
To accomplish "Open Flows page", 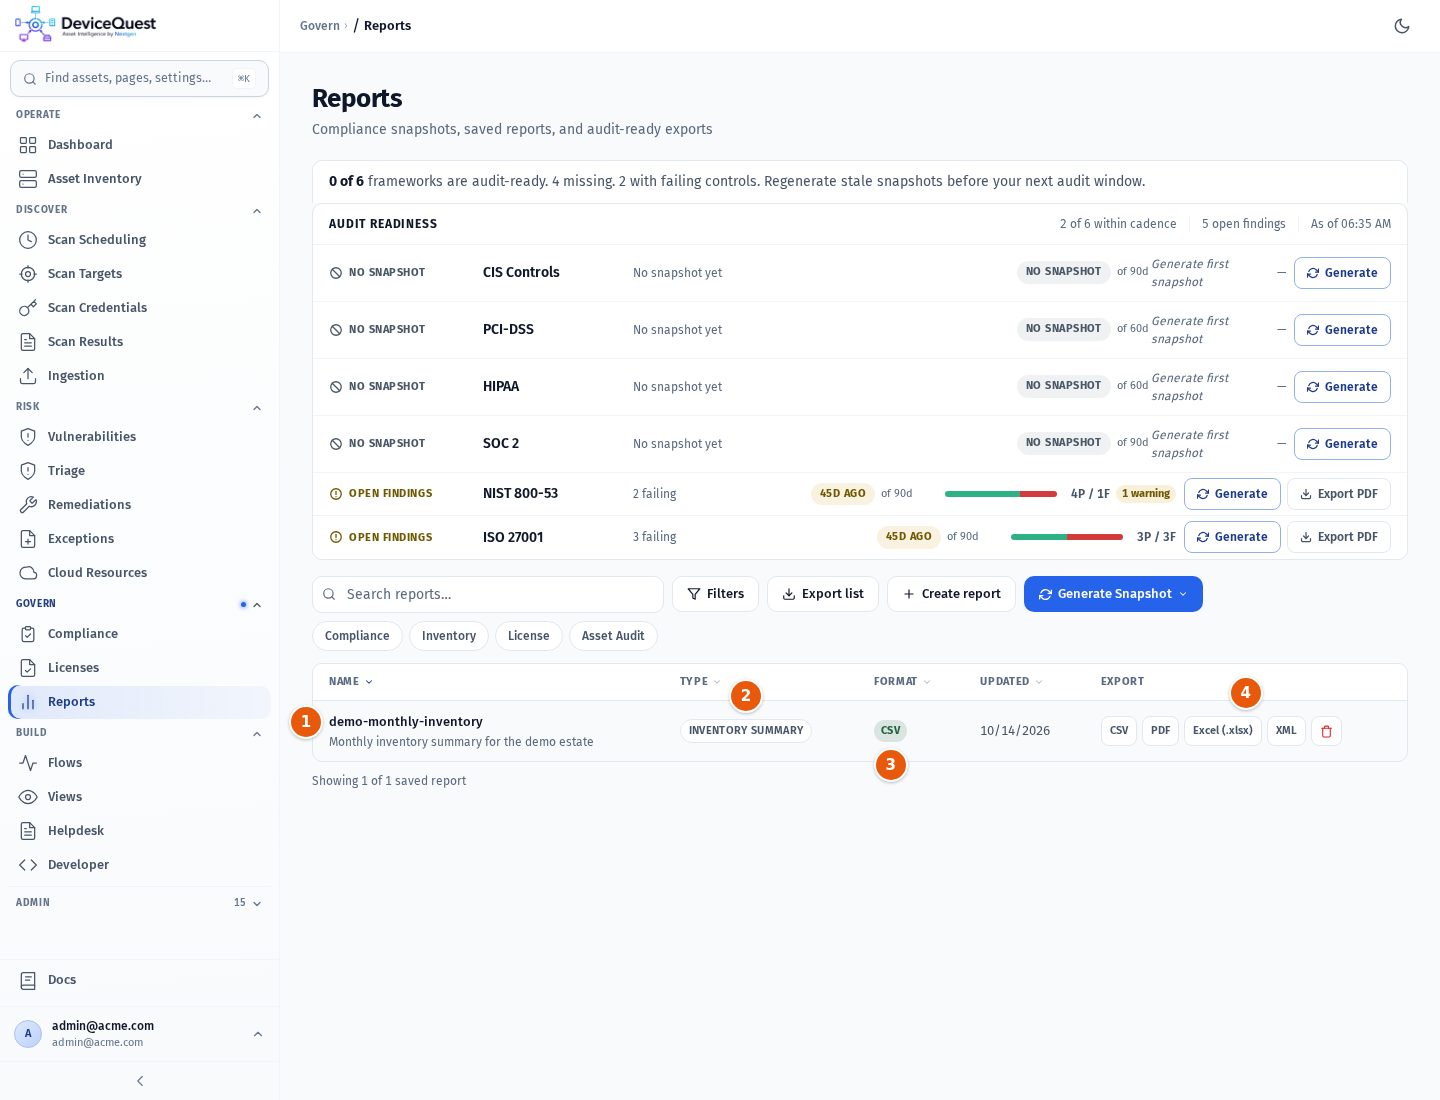I will [139, 763].
